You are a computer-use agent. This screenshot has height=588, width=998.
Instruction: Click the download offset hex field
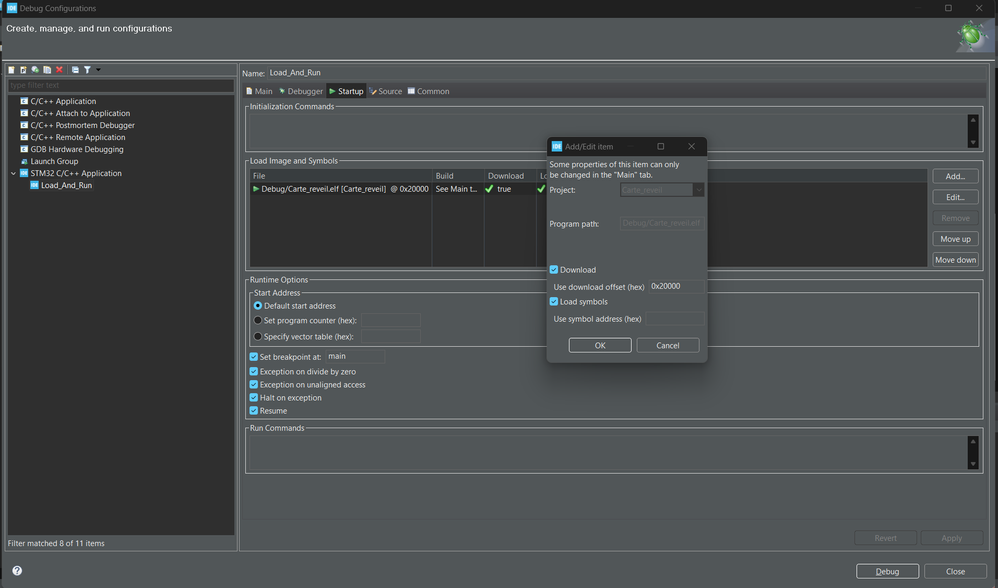pyautogui.click(x=676, y=286)
